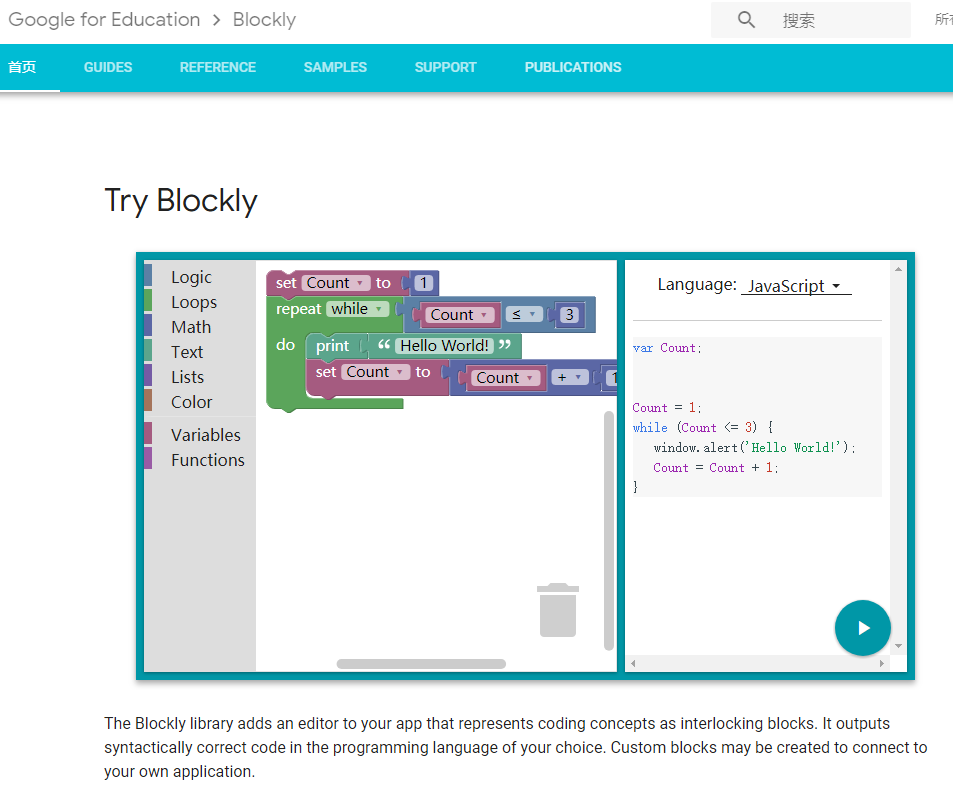
Task: Open the while mode dropdown in repeat block
Action: [357, 309]
